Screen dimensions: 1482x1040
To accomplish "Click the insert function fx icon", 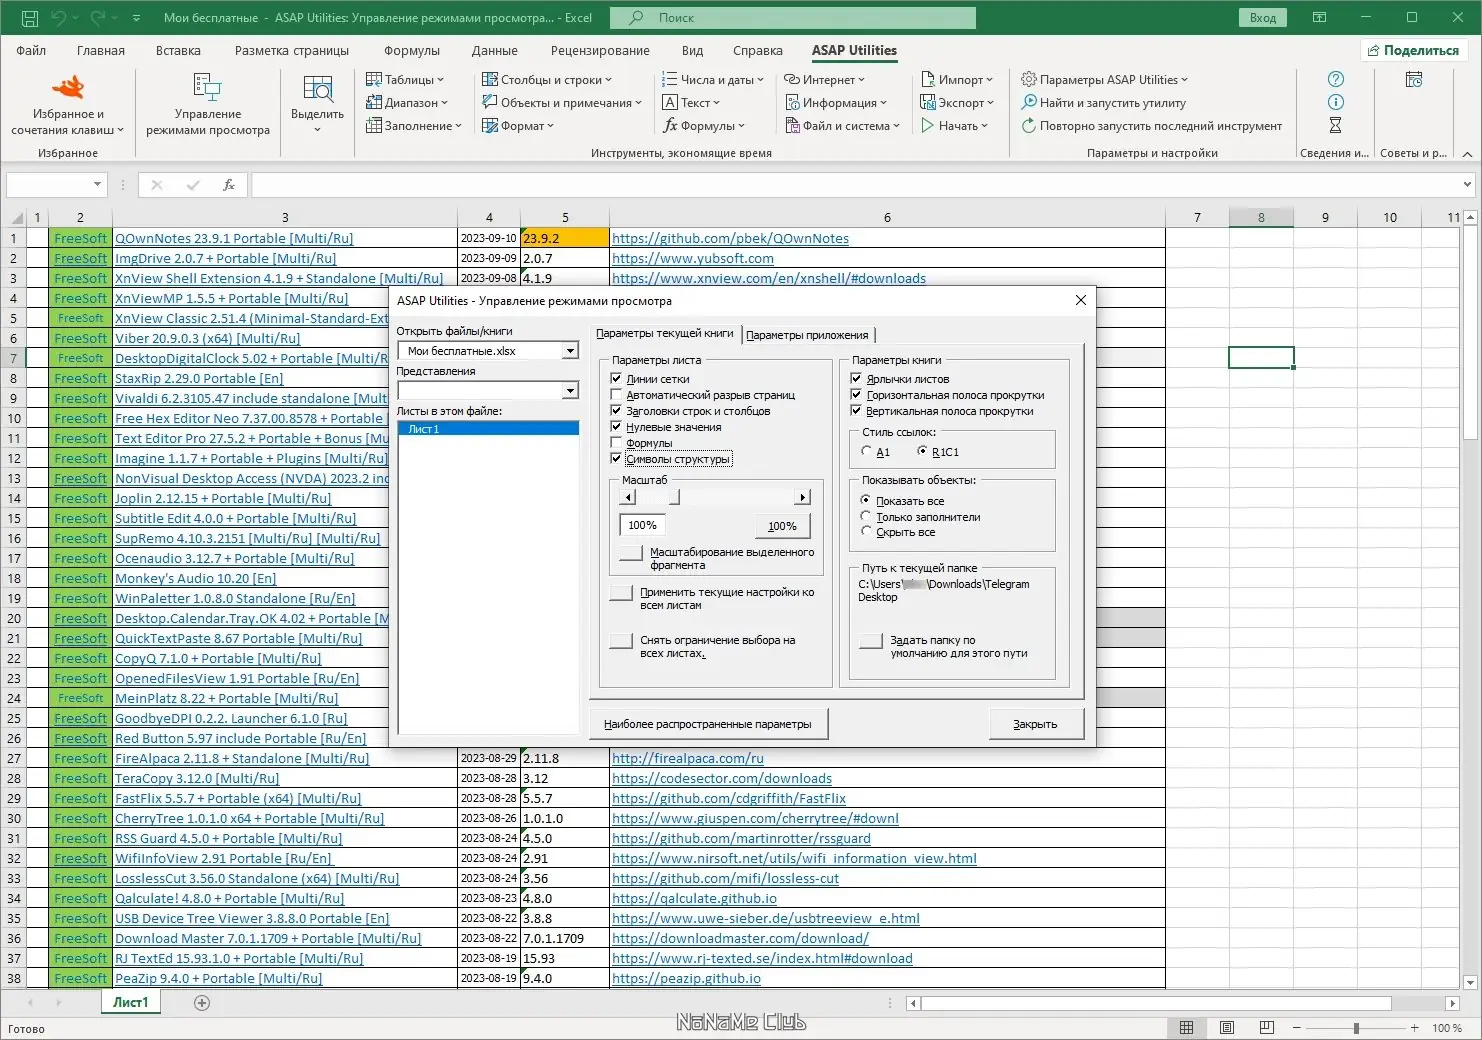I will (228, 185).
